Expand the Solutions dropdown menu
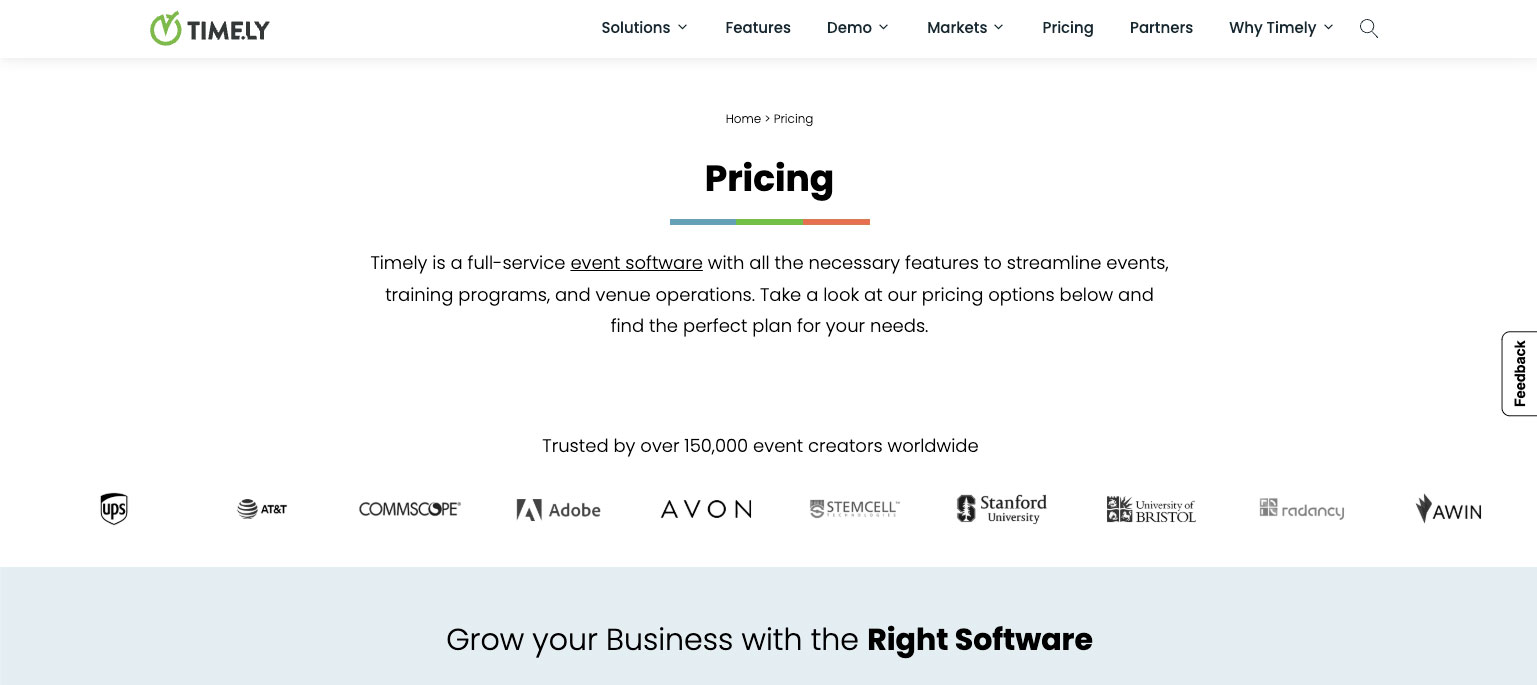This screenshot has width=1537, height=685. 644,28
